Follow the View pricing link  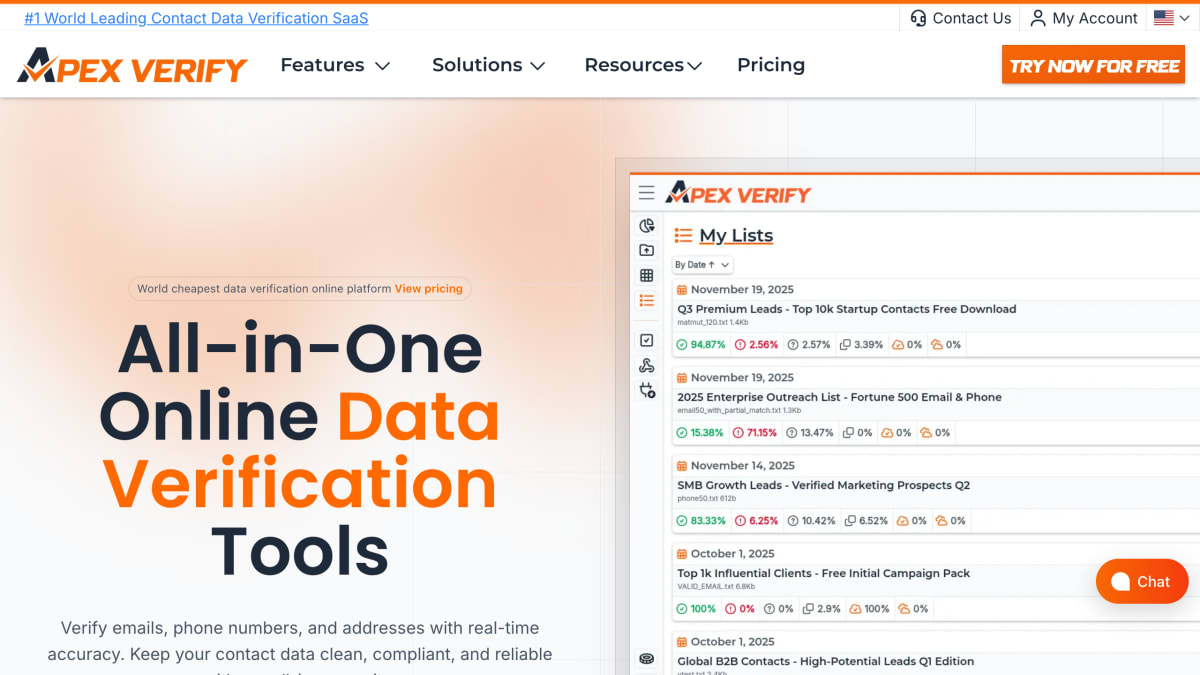[429, 289]
